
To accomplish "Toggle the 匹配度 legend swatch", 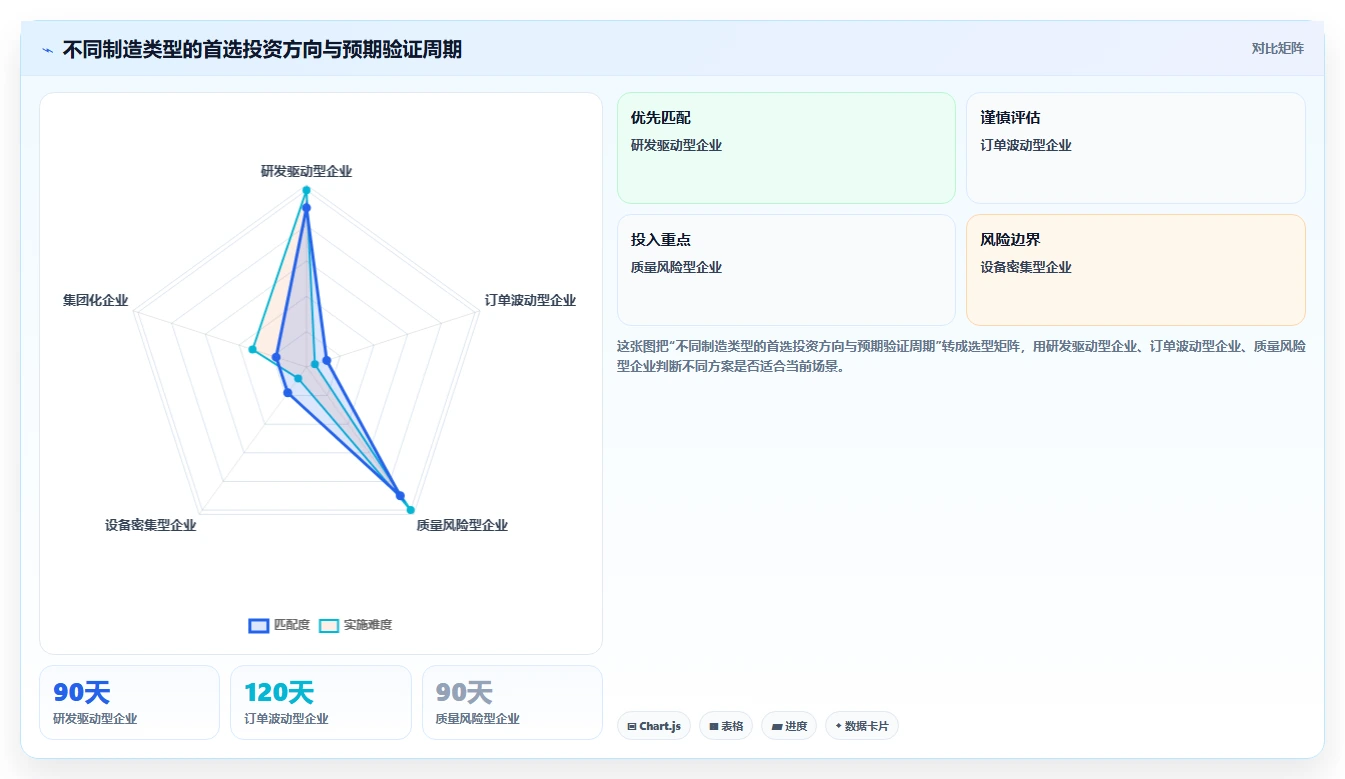I will coord(259,625).
